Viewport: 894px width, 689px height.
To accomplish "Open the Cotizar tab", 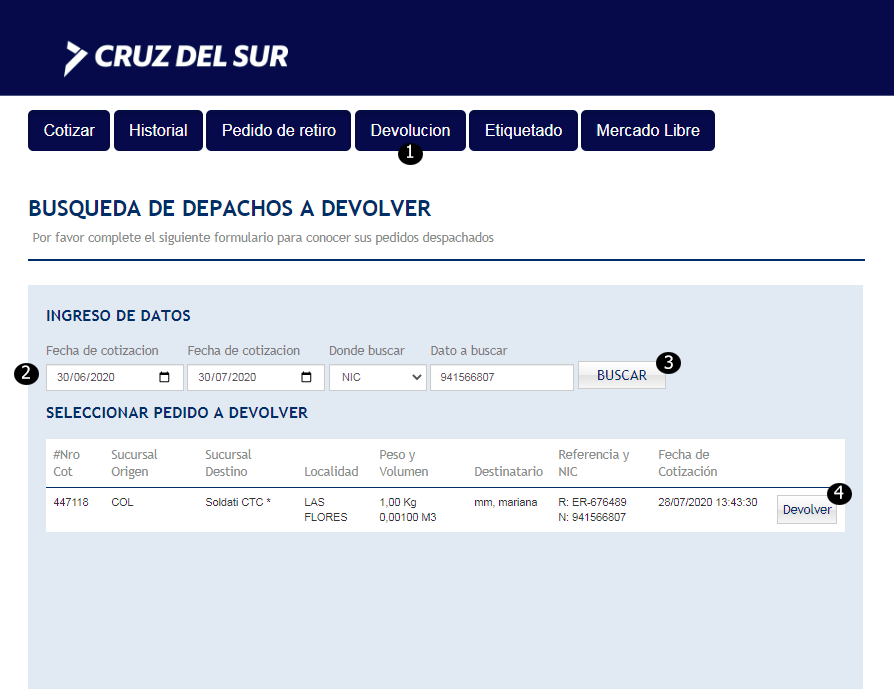I will (69, 131).
